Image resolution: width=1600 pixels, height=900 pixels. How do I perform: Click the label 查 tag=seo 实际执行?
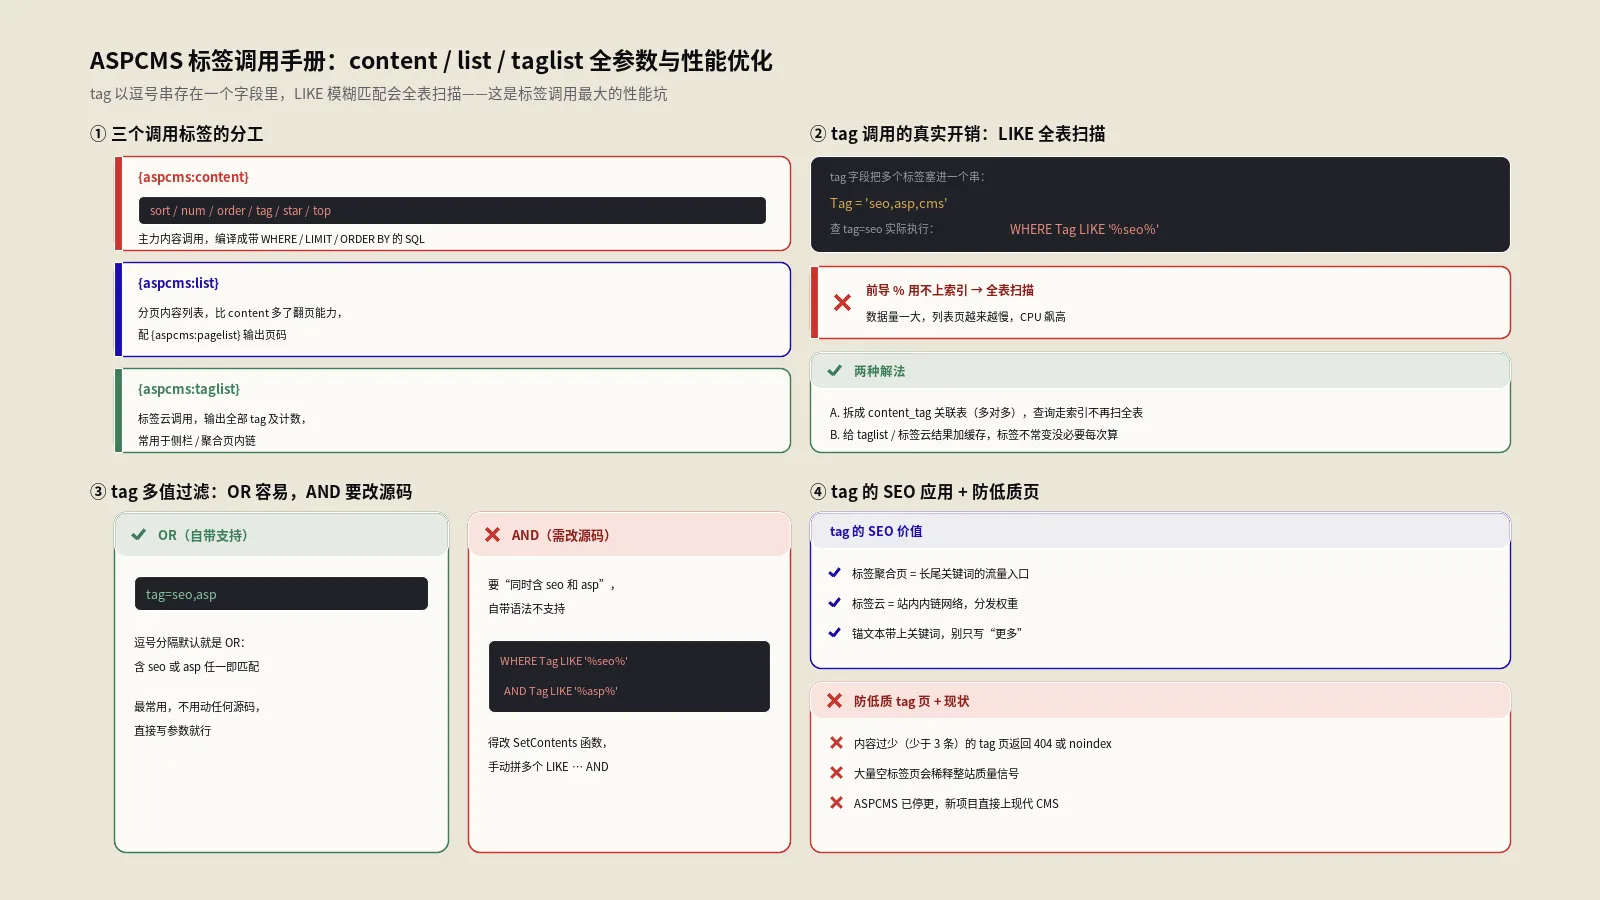tap(881, 229)
